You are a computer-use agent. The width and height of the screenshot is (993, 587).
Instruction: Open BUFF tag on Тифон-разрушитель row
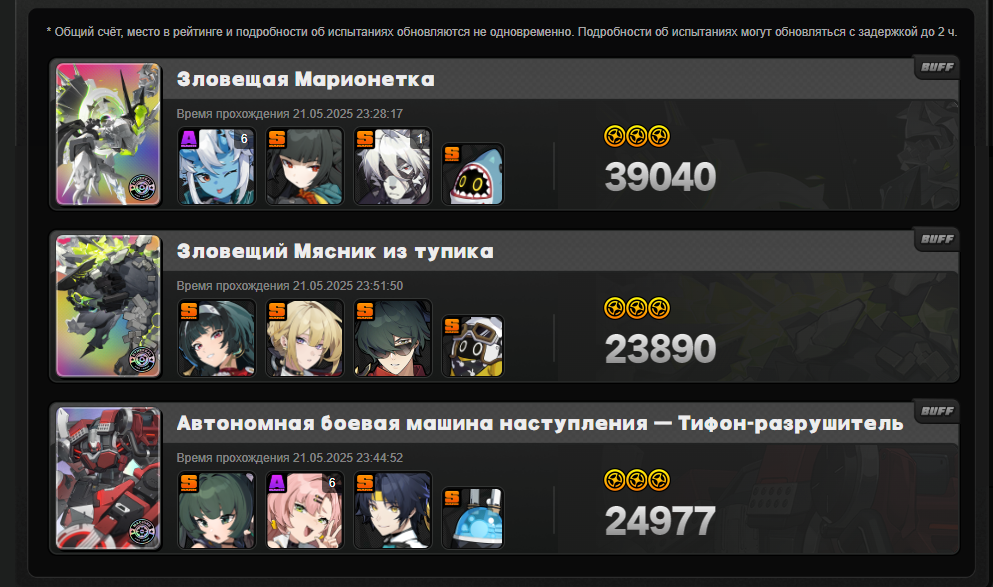pyautogui.click(x=937, y=412)
